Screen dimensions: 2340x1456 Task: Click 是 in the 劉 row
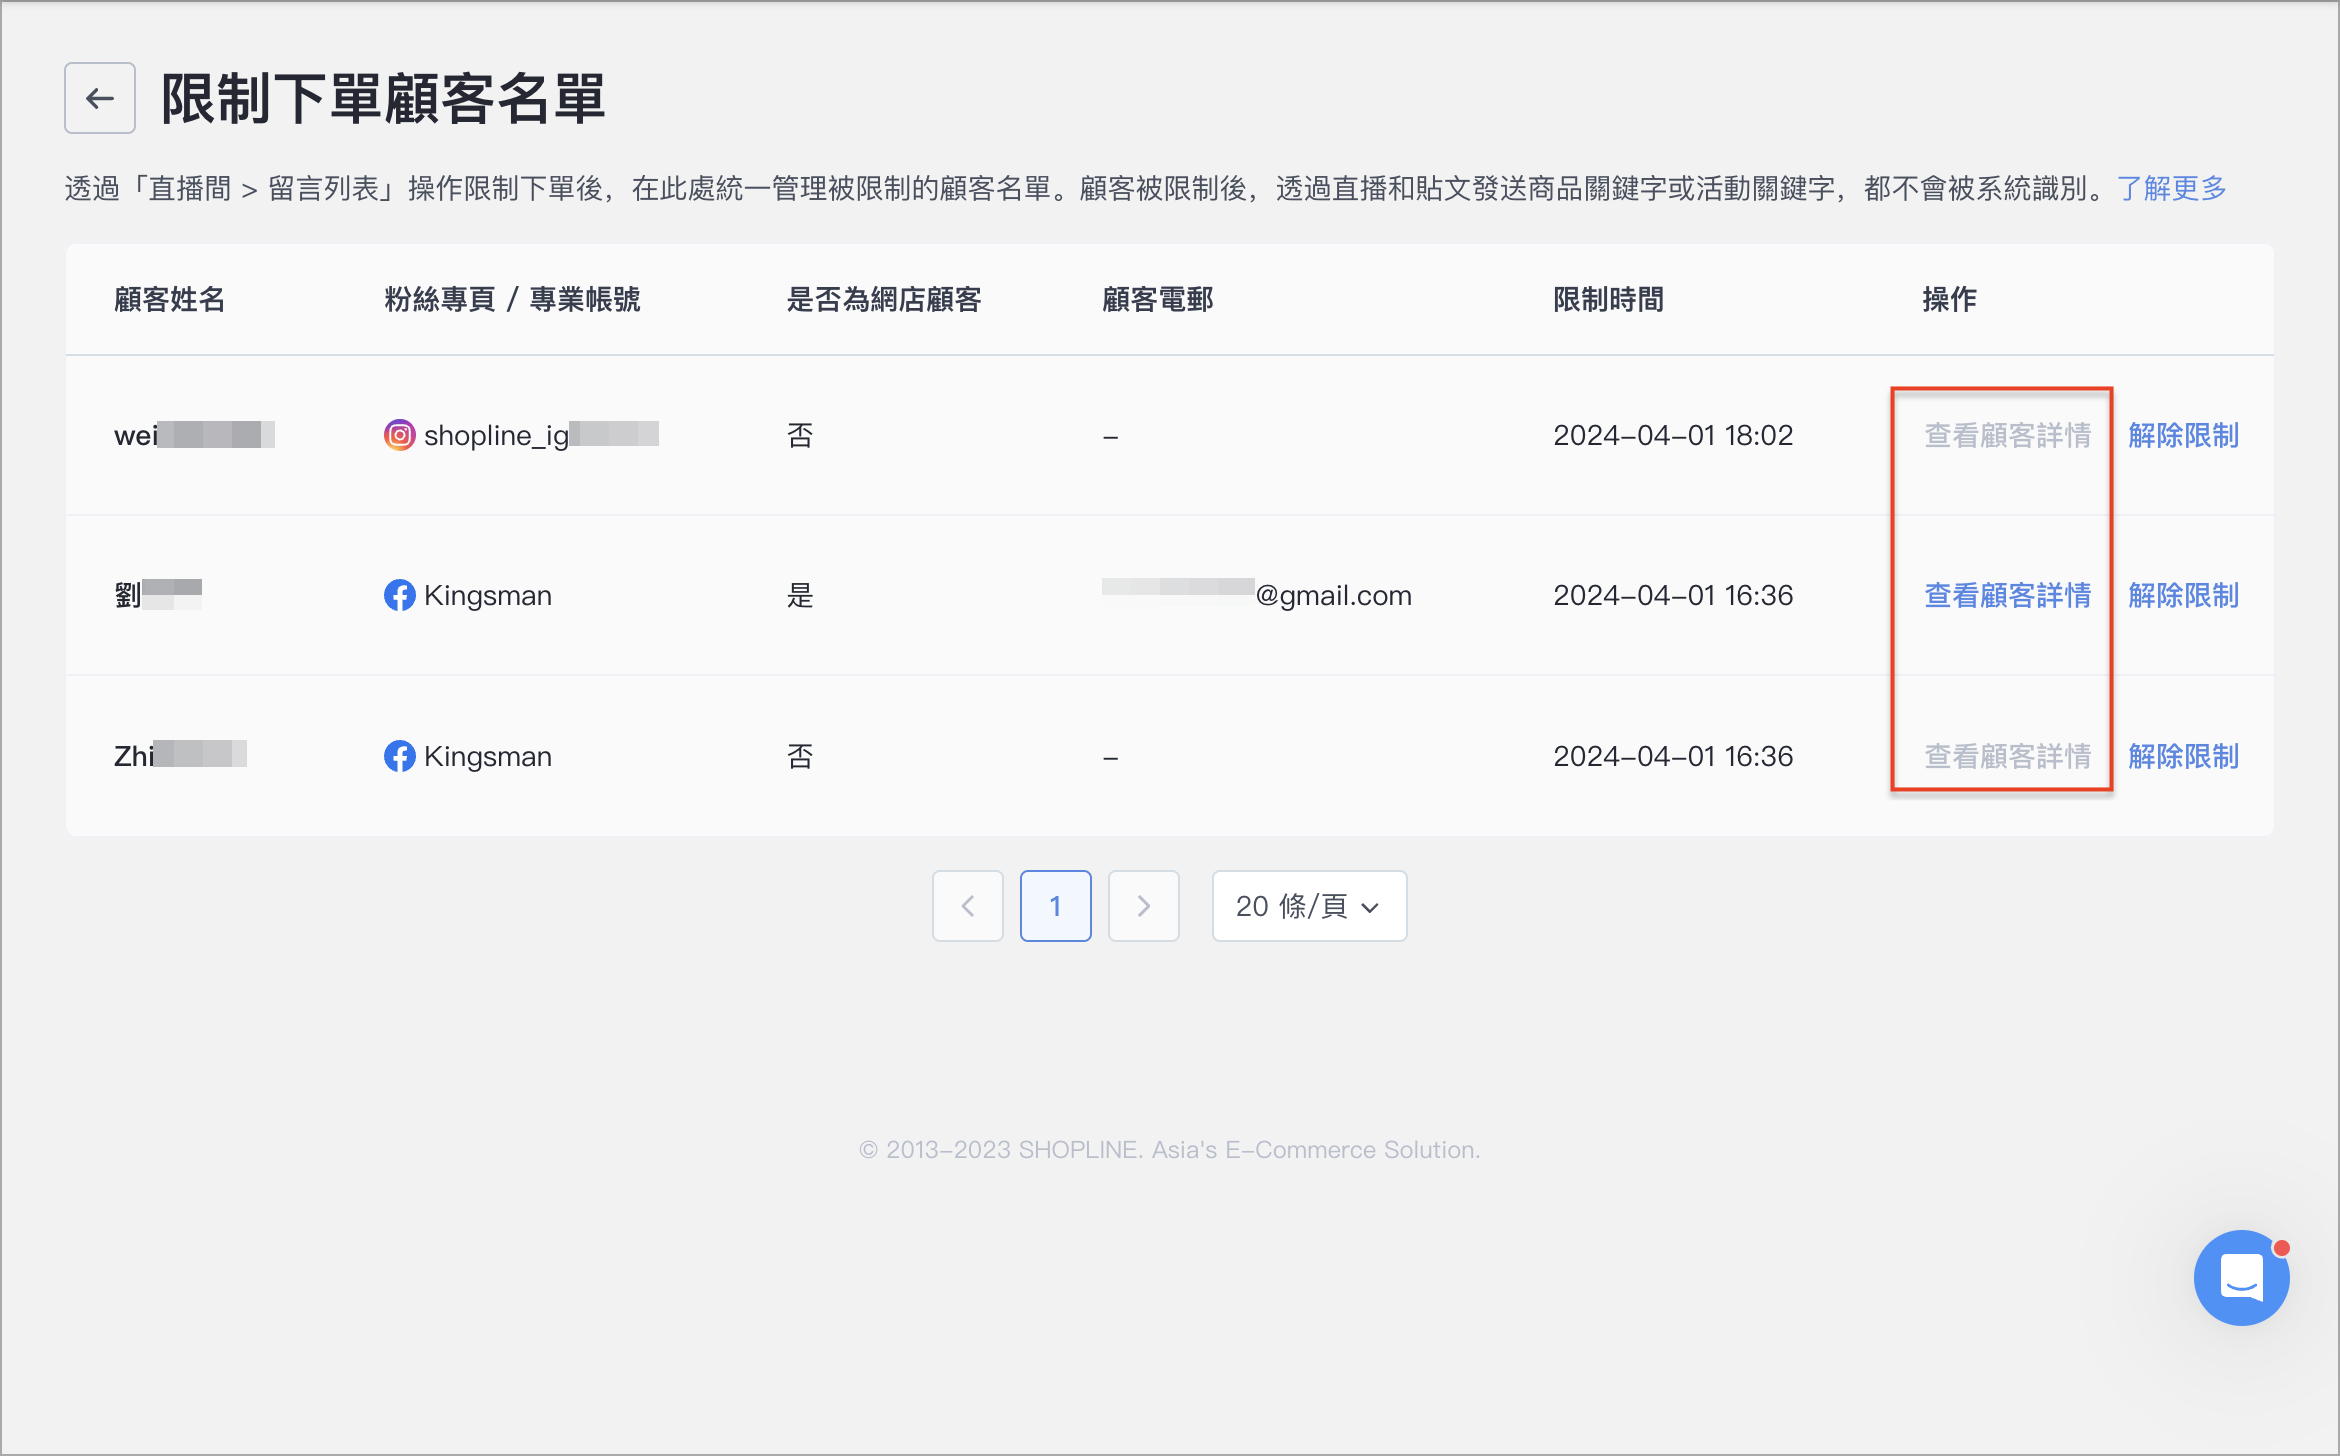[x=800, y=595]
